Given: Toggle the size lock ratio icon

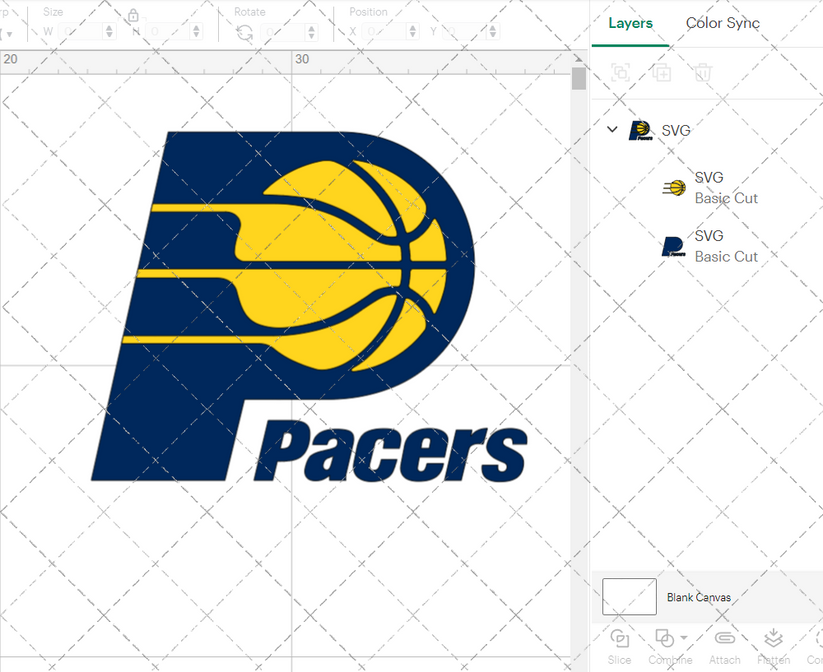Looking at the screenshot, I should click(x=133, y=17).
